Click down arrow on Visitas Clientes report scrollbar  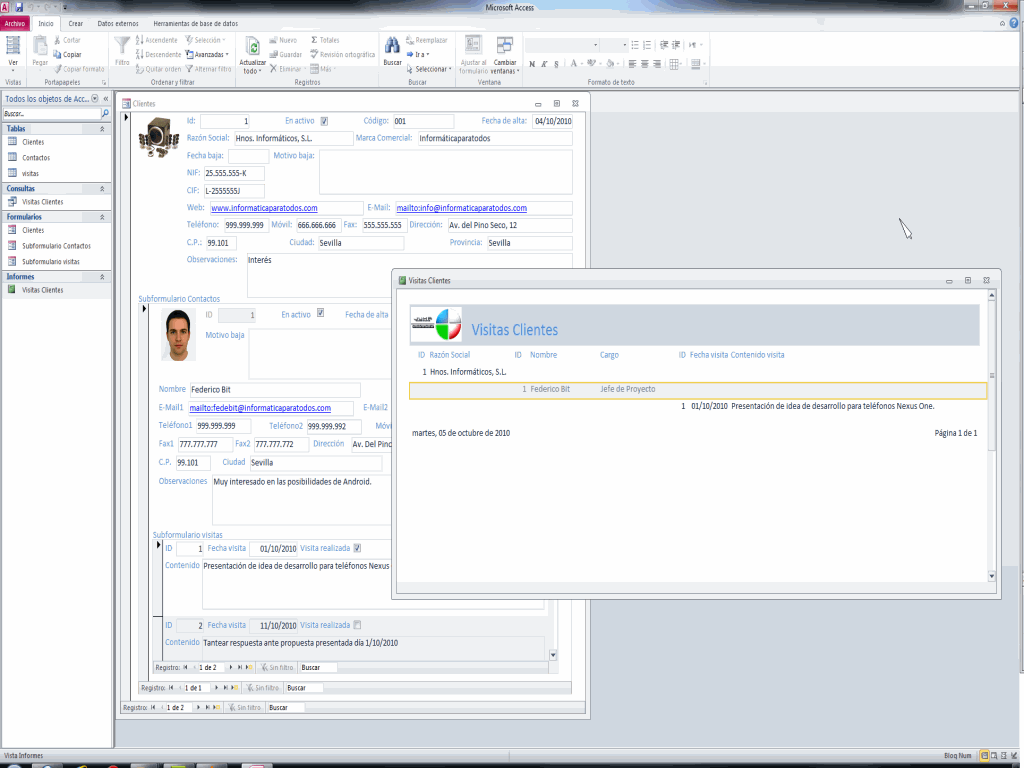[991, 576]
